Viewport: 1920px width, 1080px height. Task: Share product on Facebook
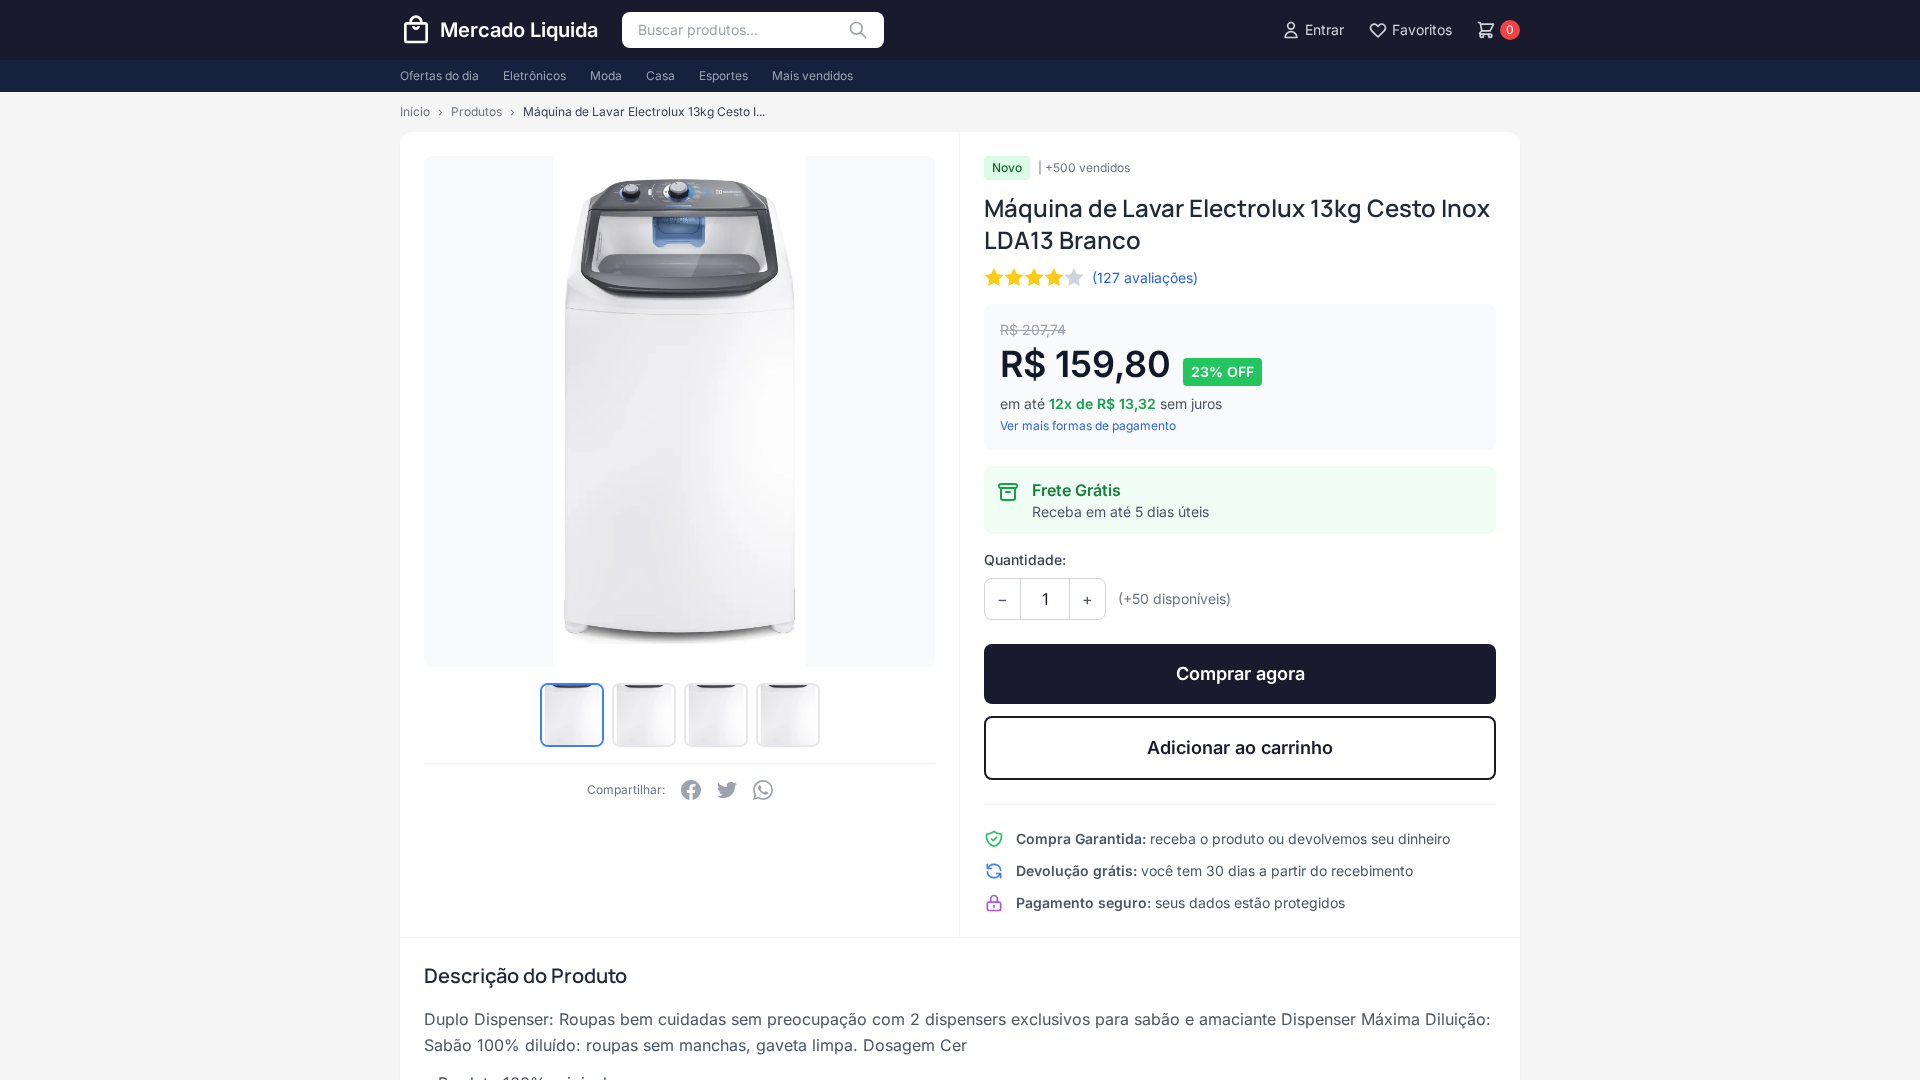tap(691, 790)
